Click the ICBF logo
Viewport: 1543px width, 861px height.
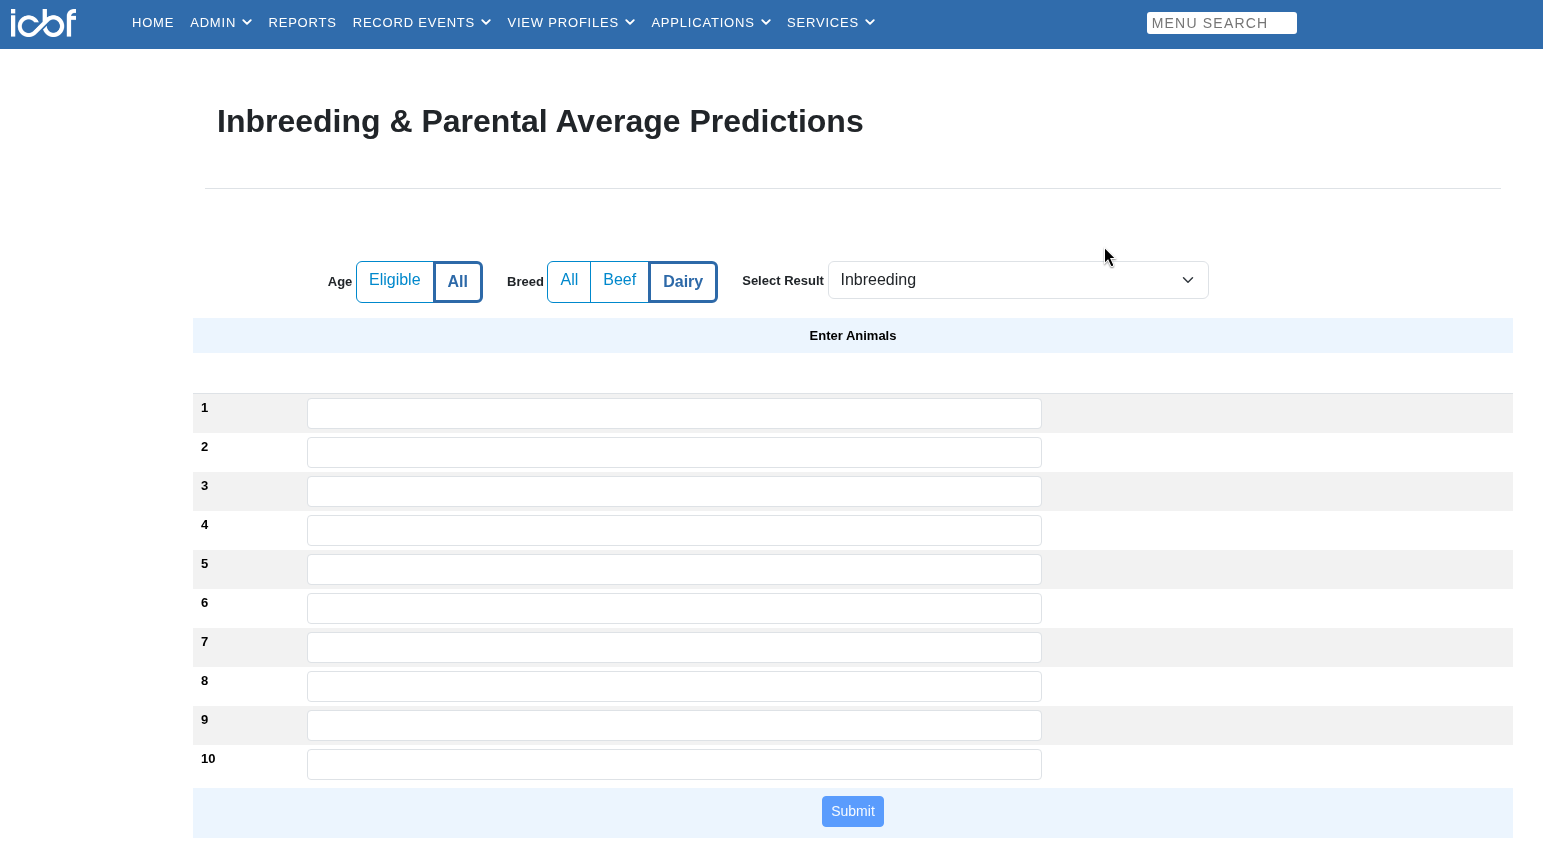[43, 22]
